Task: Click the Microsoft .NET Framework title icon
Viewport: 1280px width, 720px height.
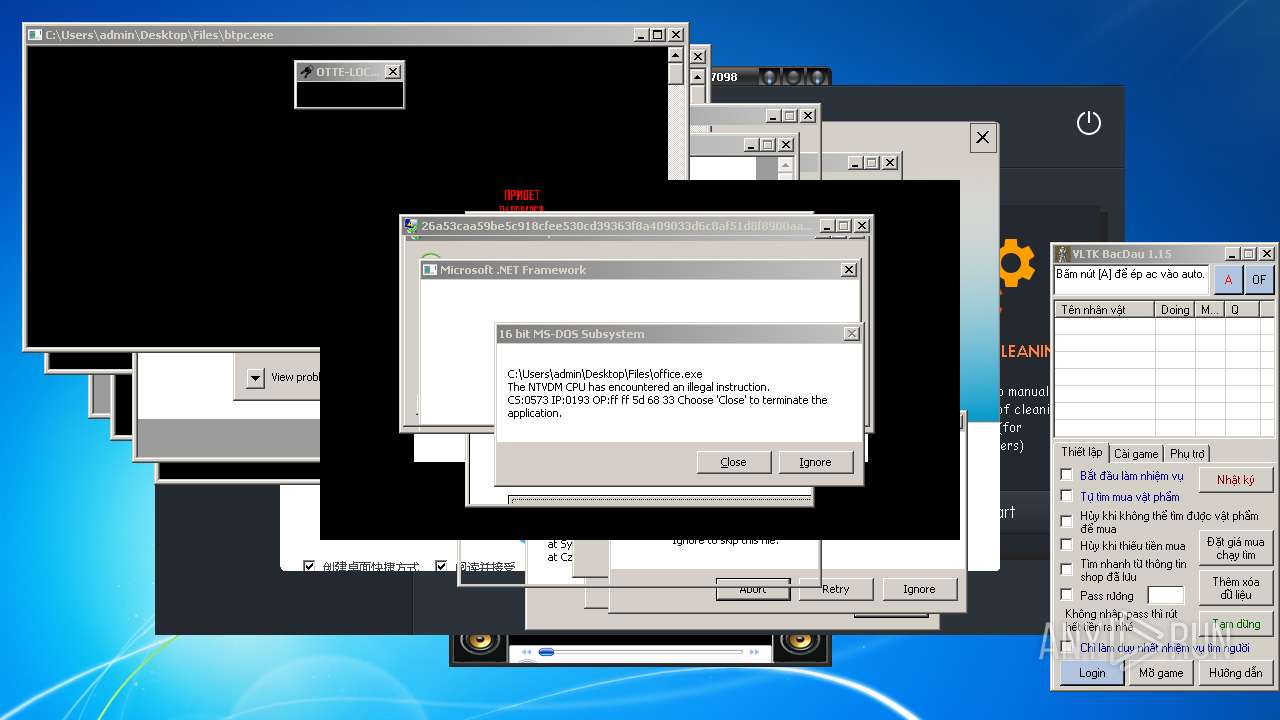Action: pyautogui.click(x=430, y=270)
